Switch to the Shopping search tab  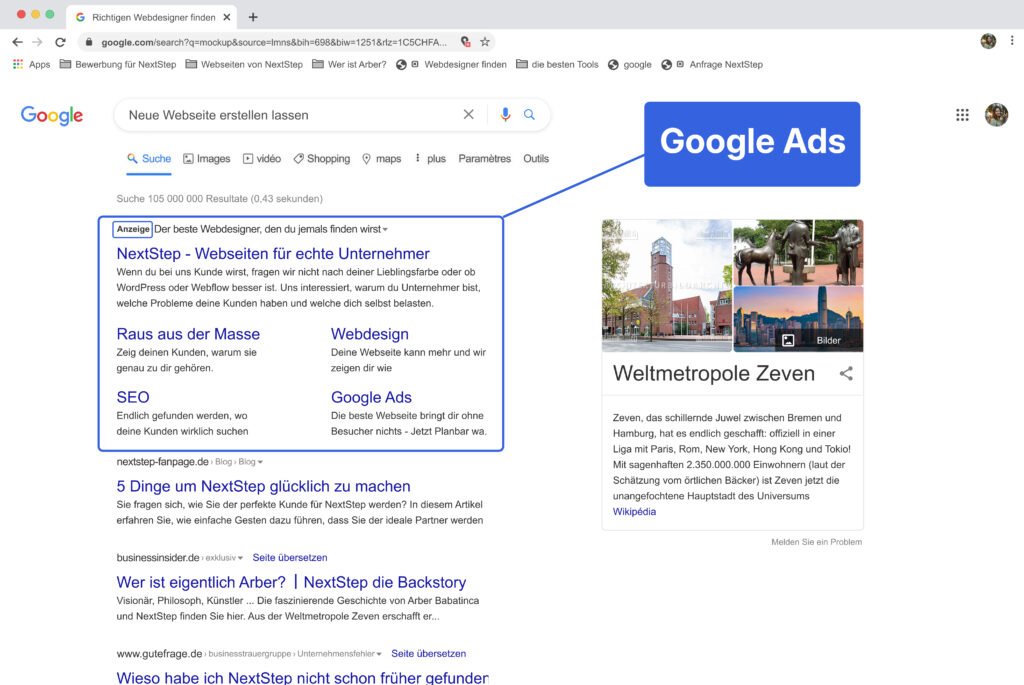(321, 159)
